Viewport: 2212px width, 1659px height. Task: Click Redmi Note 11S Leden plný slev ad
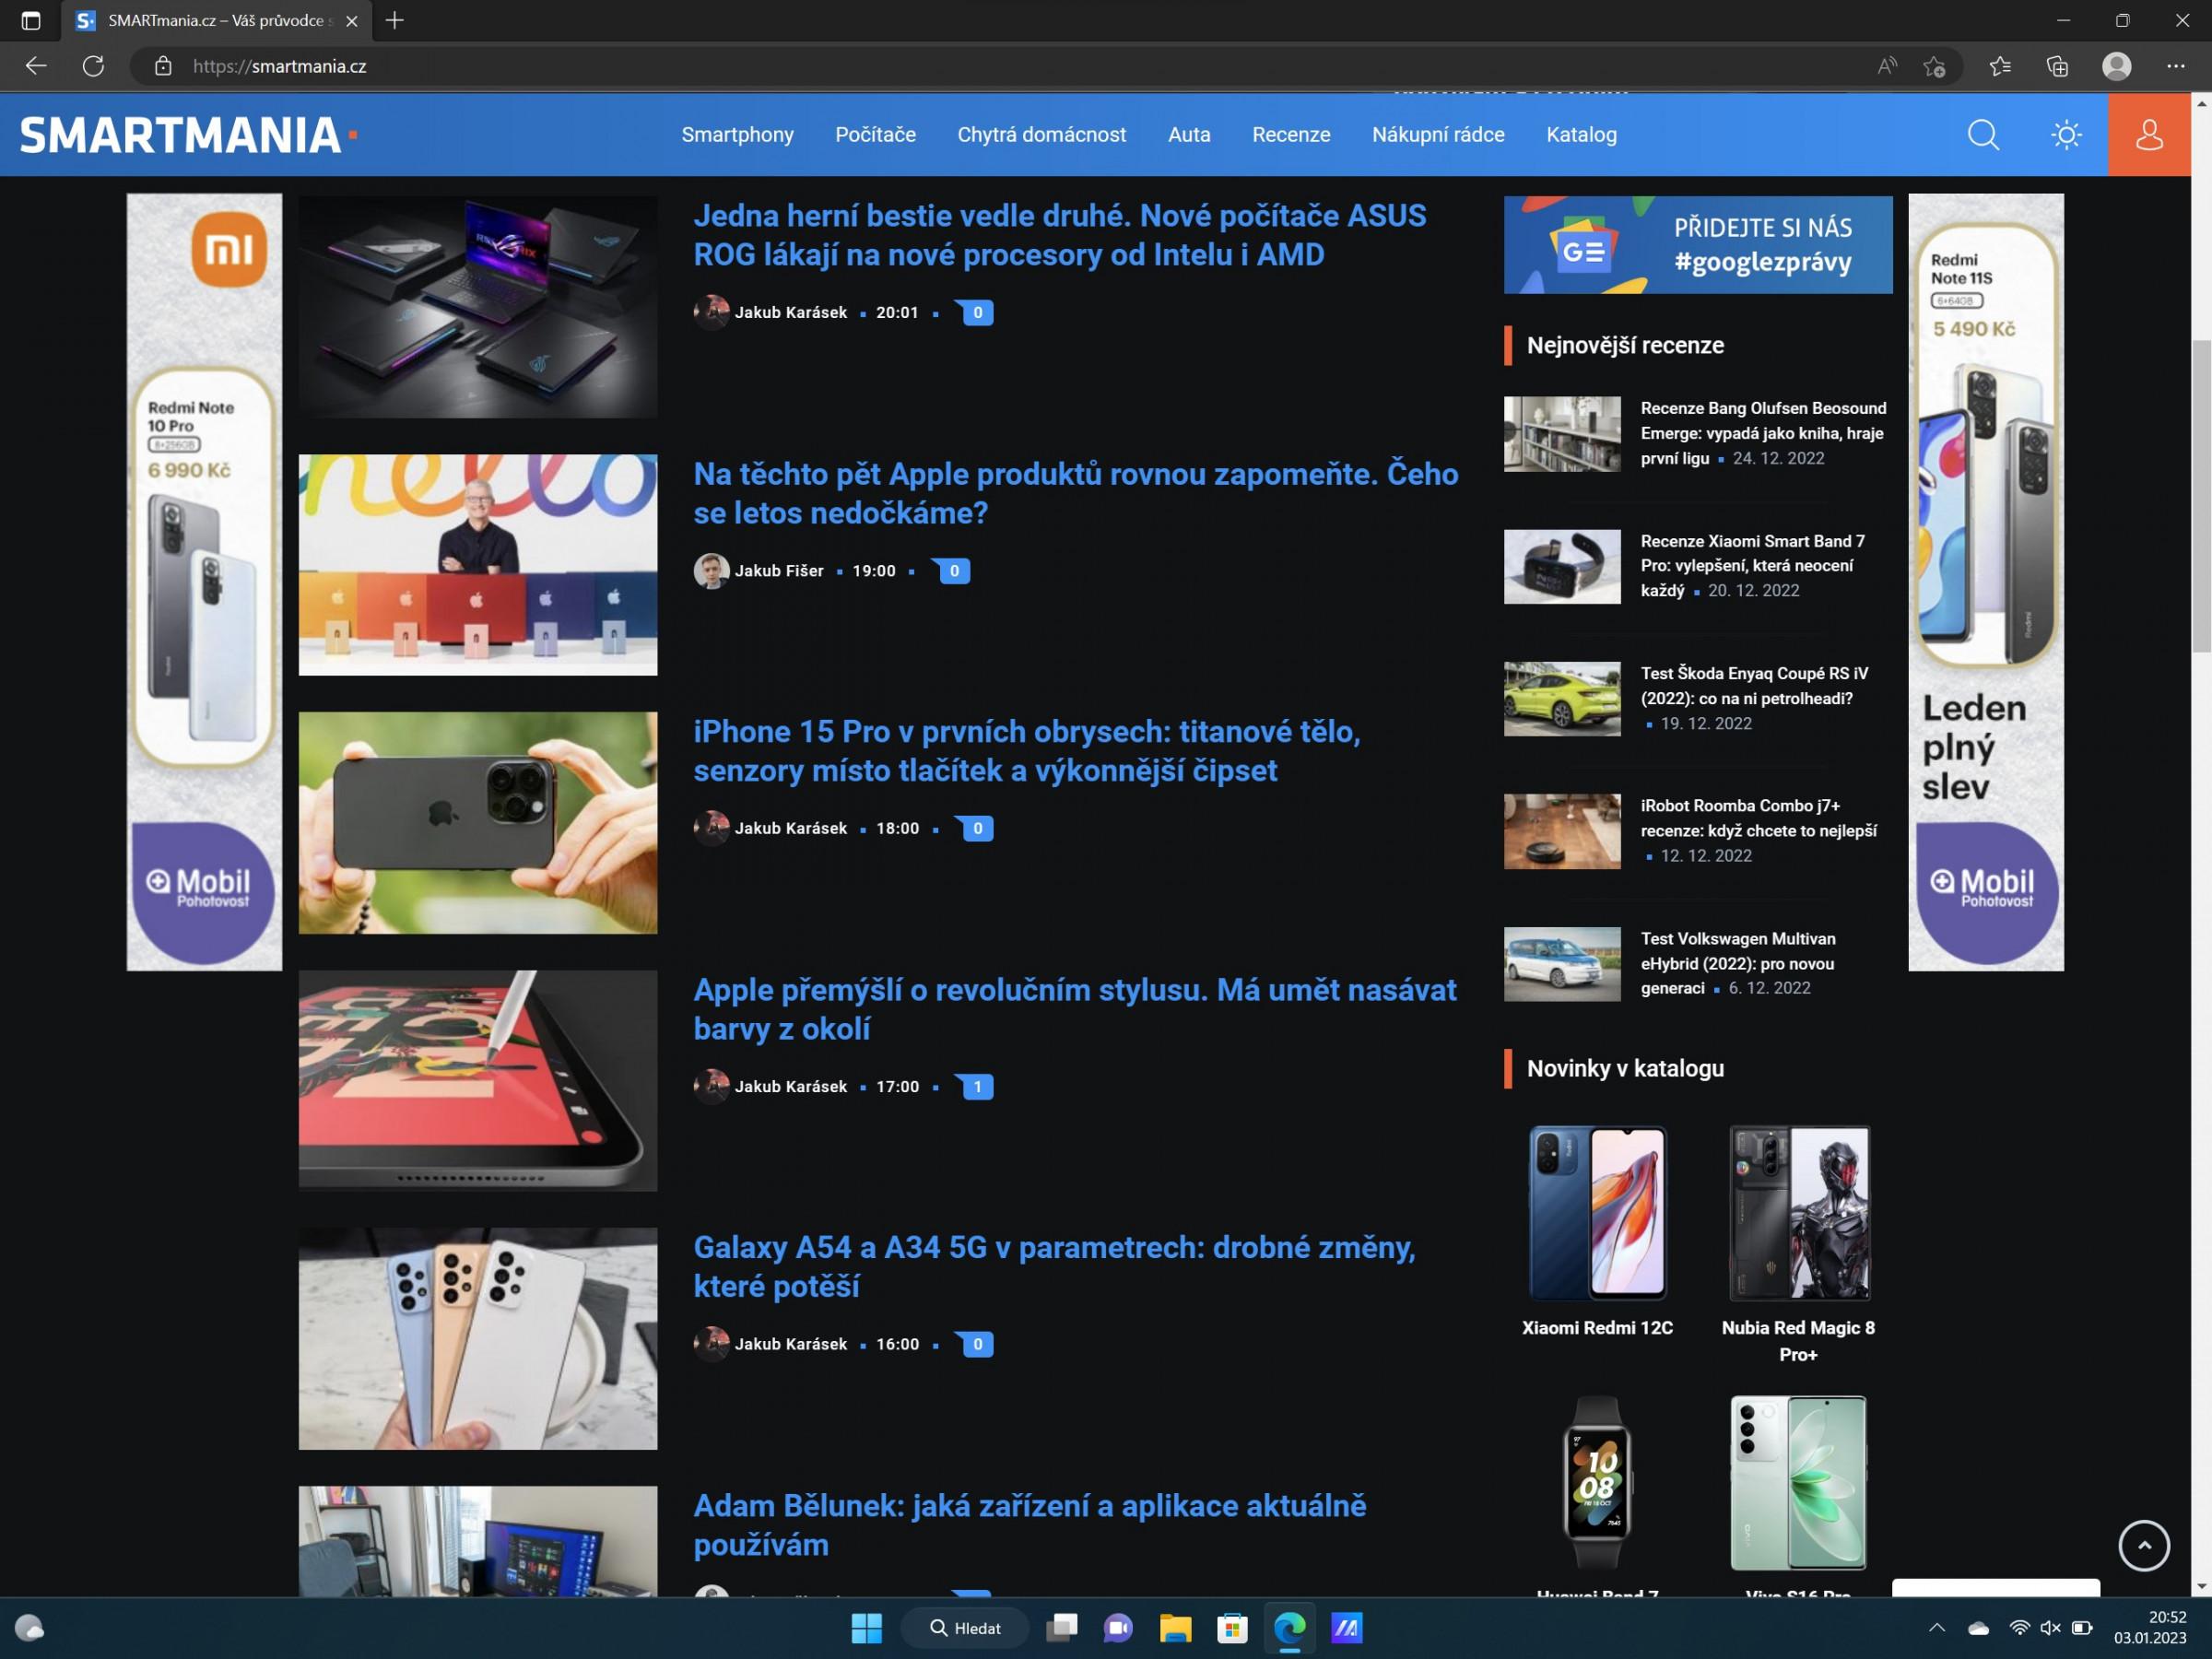(1986, 582)
